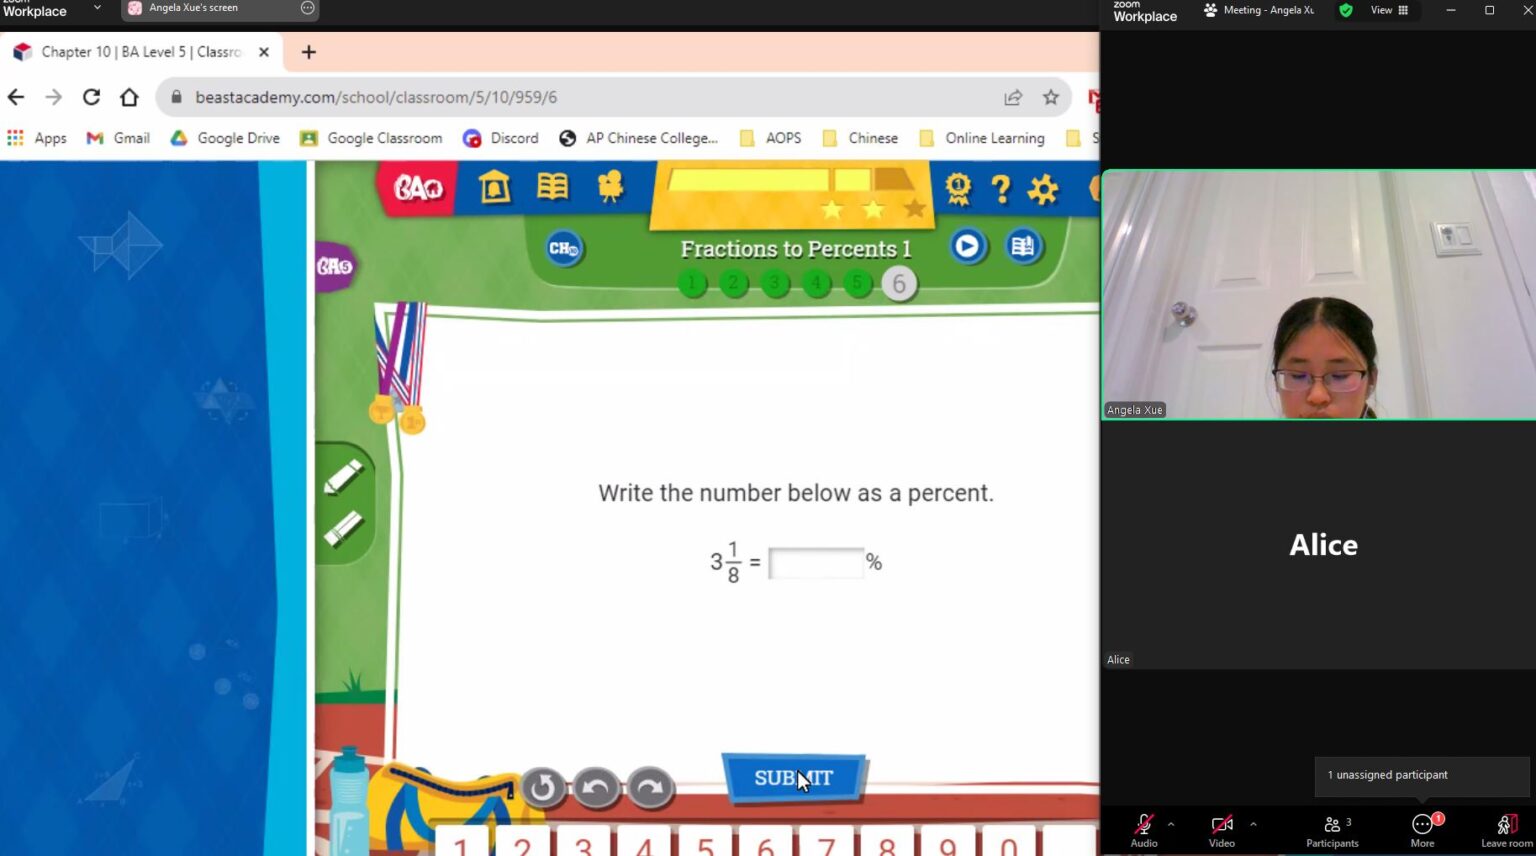This screenshot has width=1536, height=856.
Task: Open the Gmail bookmark
Action: (118, 138)
